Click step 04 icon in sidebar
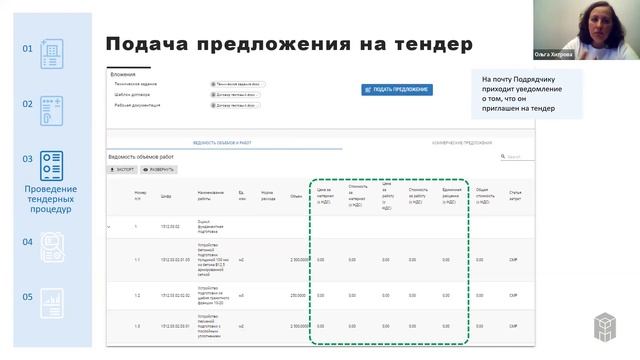 pyautogui.click(x=52, y=247)
